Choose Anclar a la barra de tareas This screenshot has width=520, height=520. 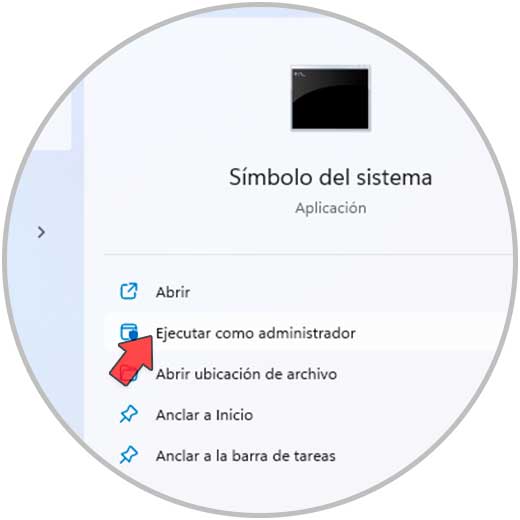coord(246,456)
